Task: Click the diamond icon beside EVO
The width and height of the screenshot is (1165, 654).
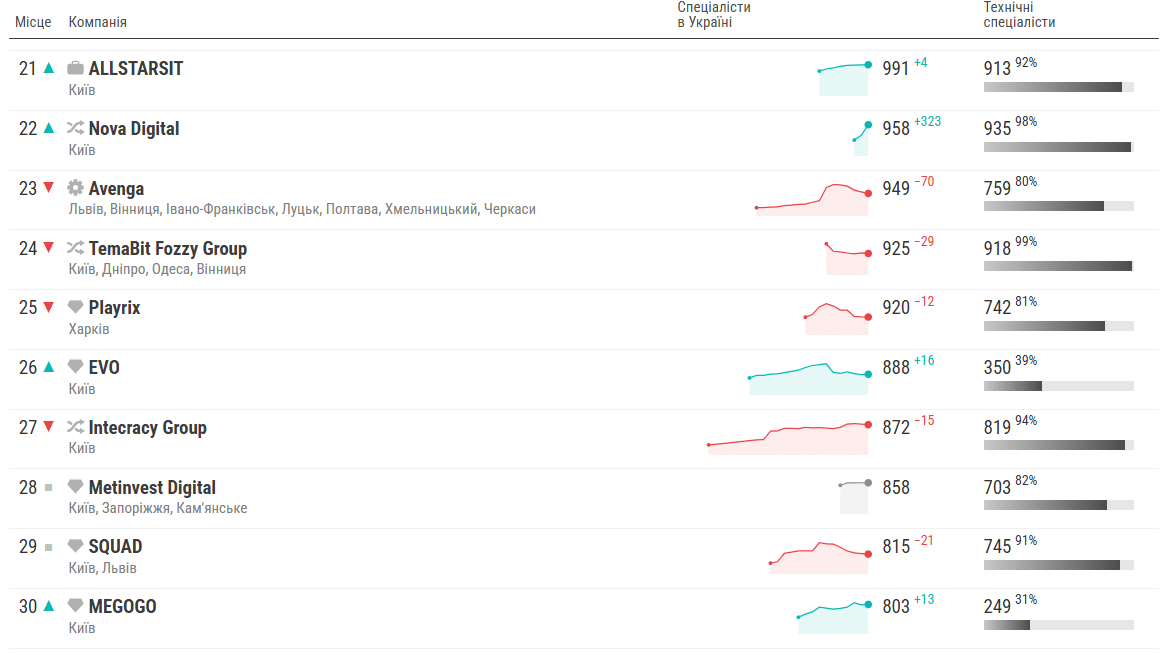Action: click(75, 366)
